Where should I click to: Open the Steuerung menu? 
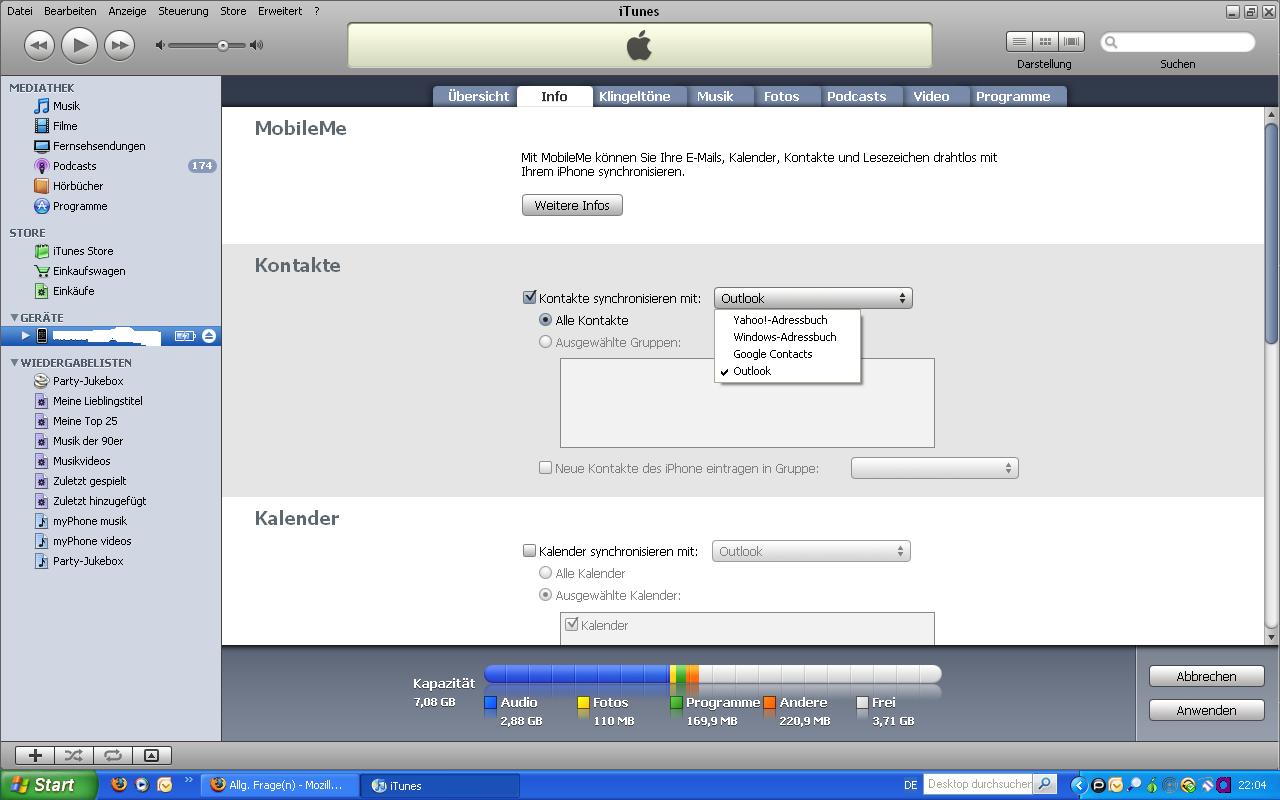point(184,11)
